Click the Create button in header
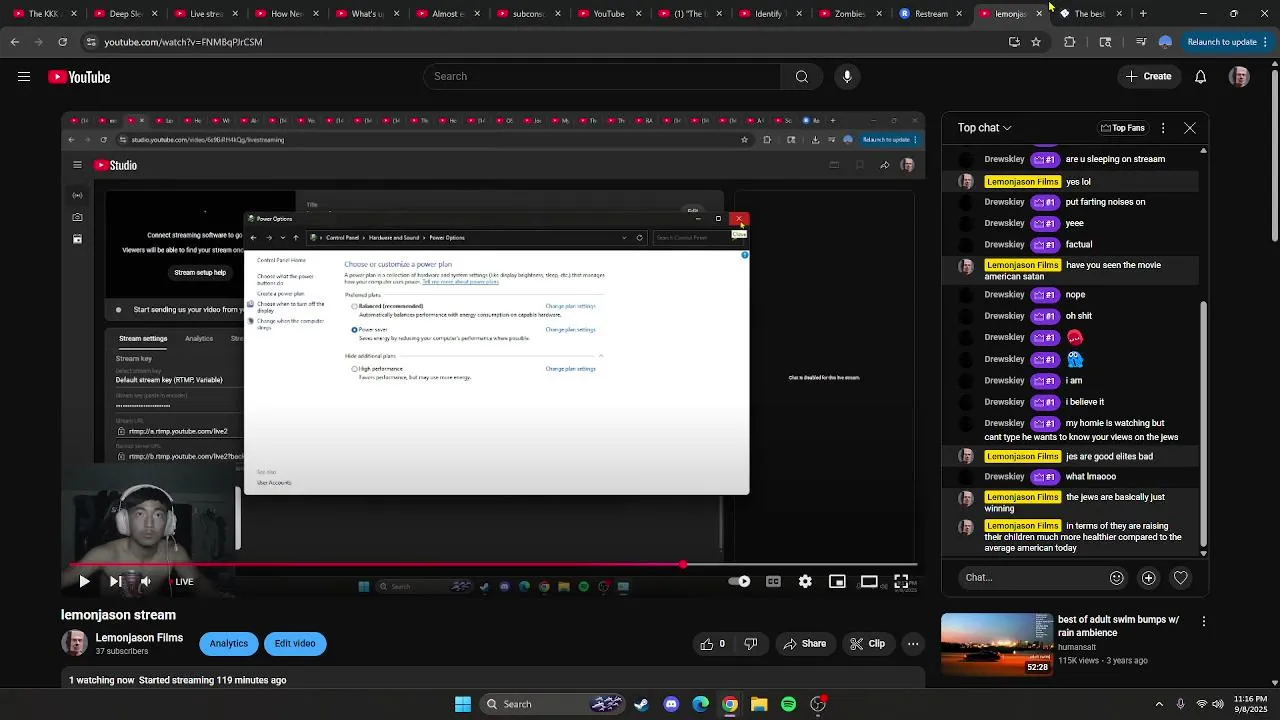Image resolution: width=1280 pixels, height=720 pixels. click(x=1148, y=77)
